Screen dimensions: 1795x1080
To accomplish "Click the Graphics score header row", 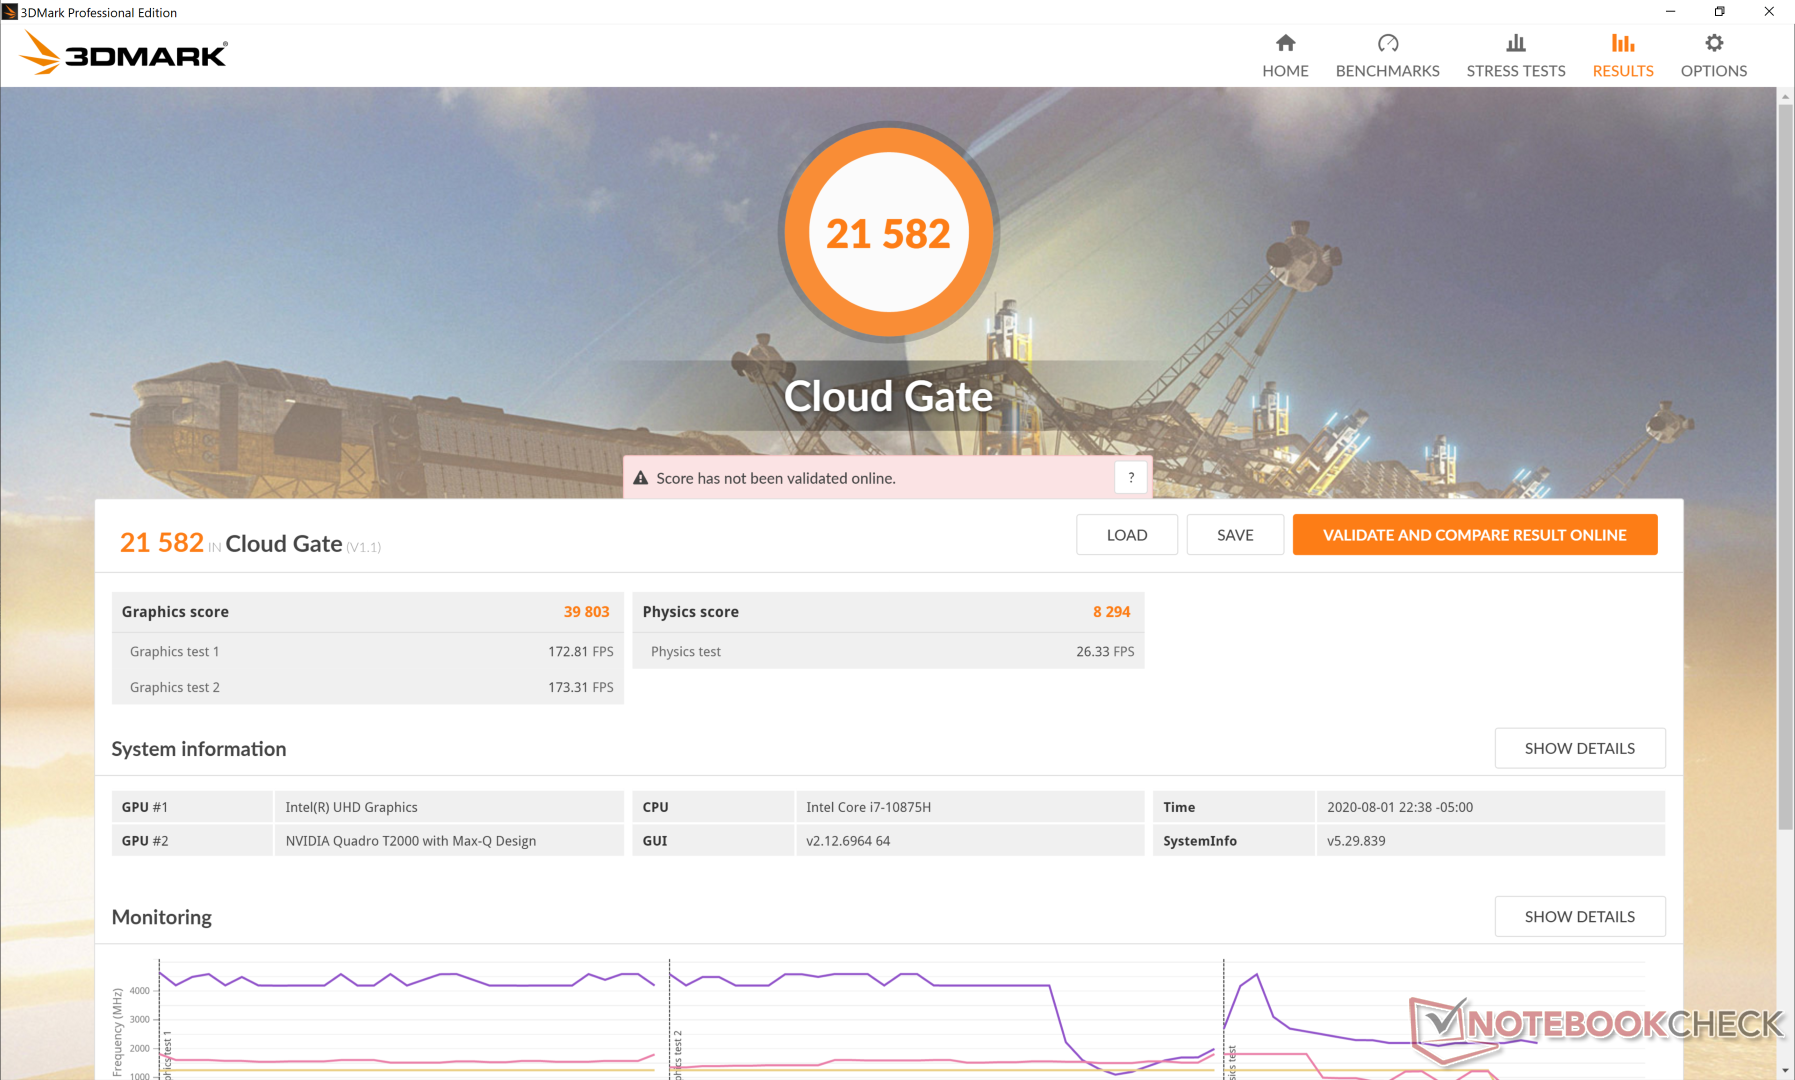I will (366, 612).
